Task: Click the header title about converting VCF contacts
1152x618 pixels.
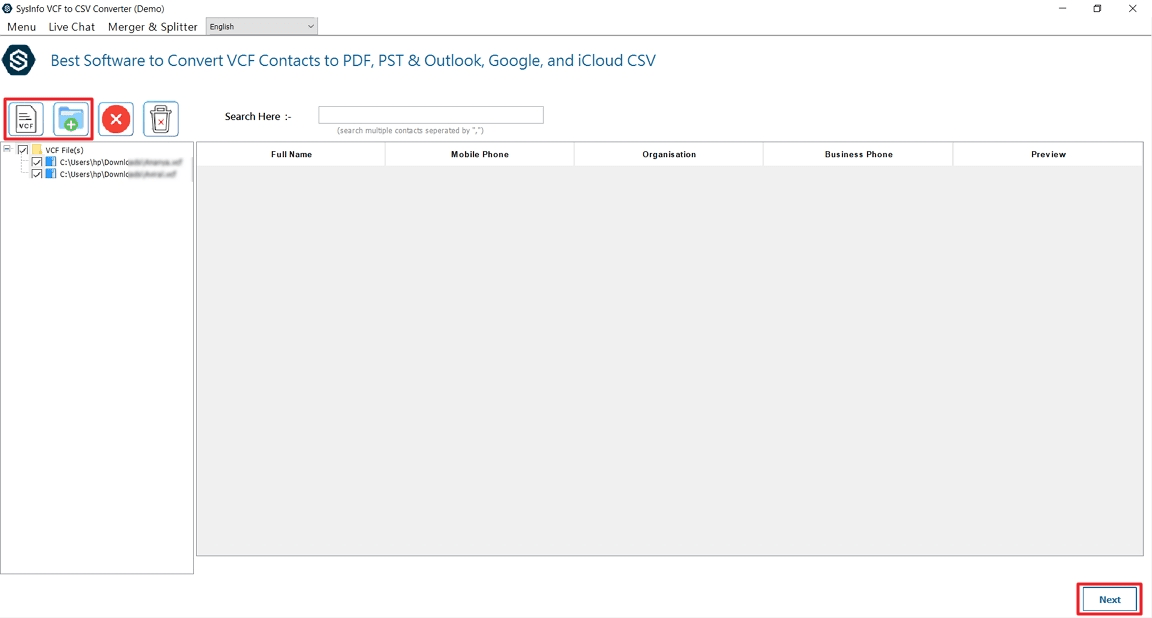Action: tap(353, 60)
